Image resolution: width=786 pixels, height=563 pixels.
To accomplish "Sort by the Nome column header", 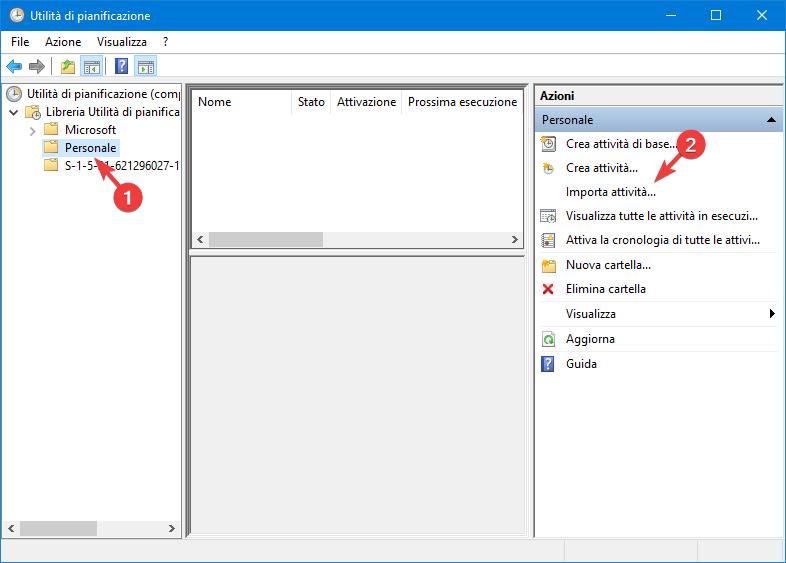I will point(241,102).
